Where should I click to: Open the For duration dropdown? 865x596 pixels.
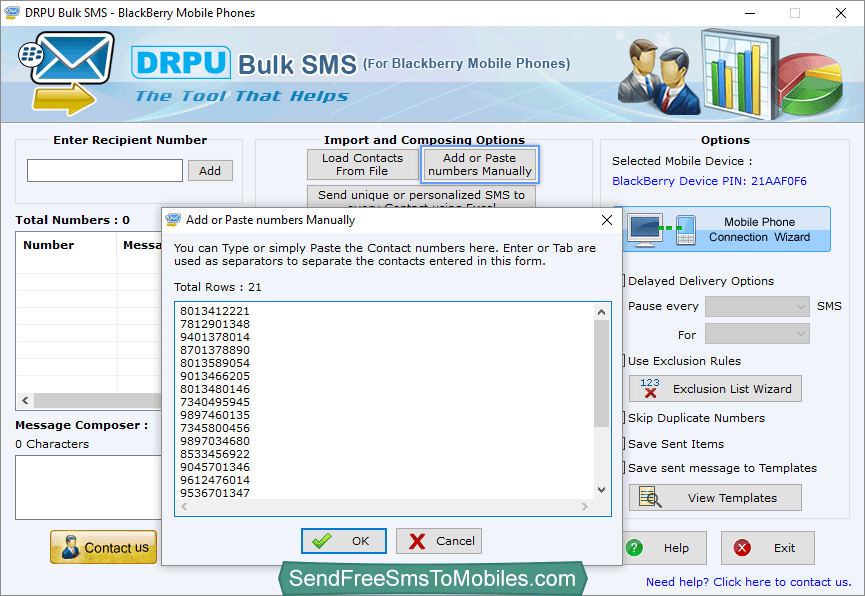click(757, 334)
